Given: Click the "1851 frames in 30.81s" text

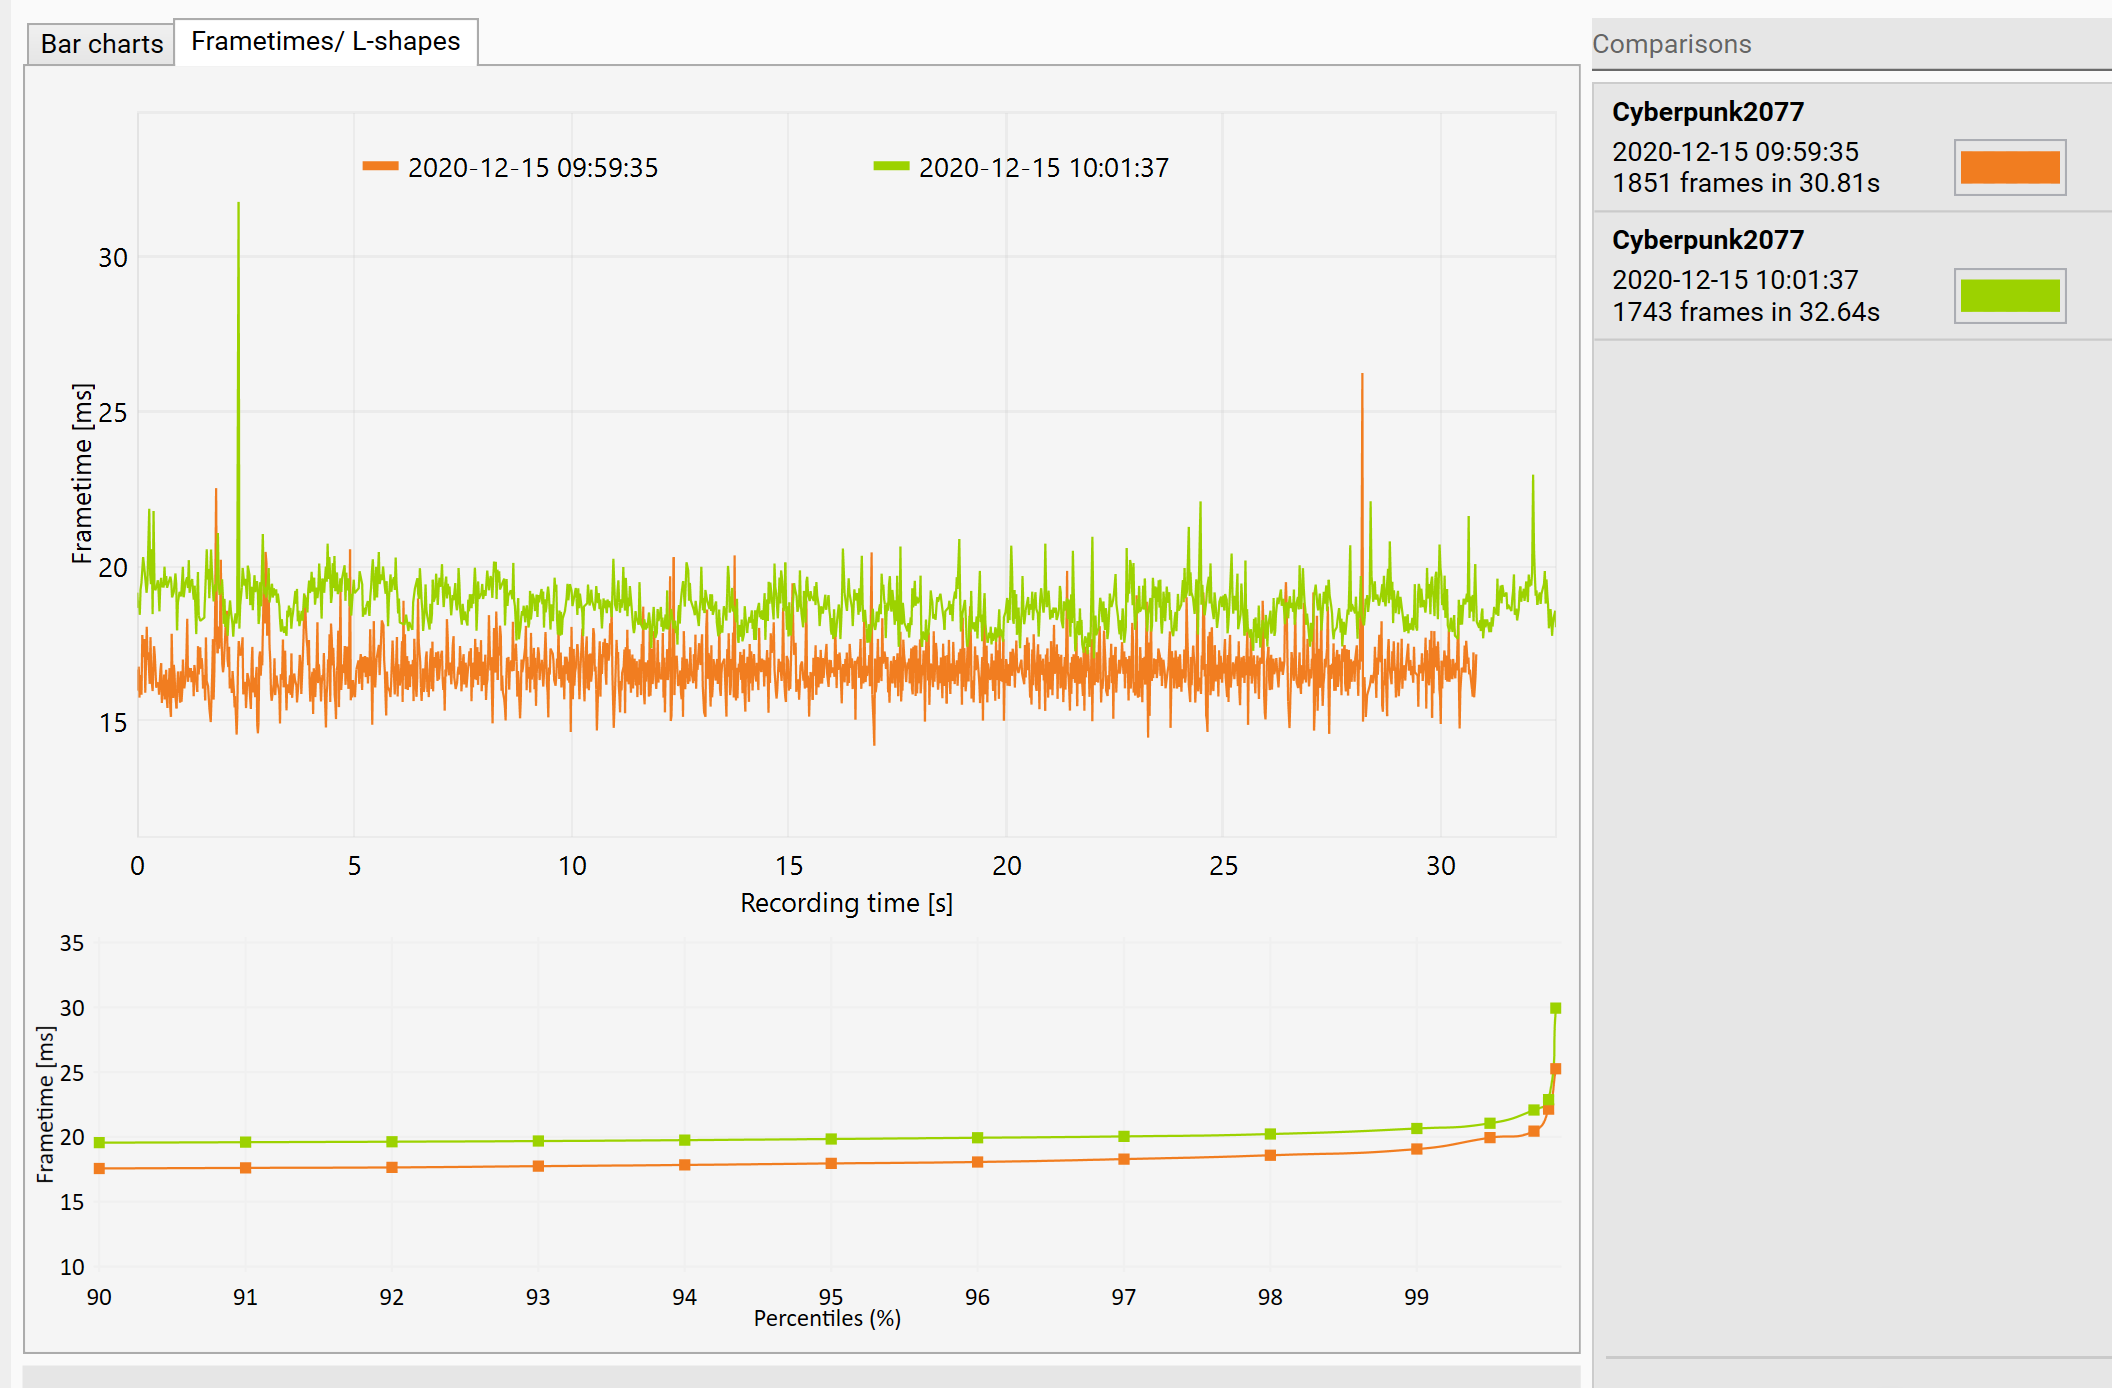Looking at the screenshot, I should click(1745, 183).
